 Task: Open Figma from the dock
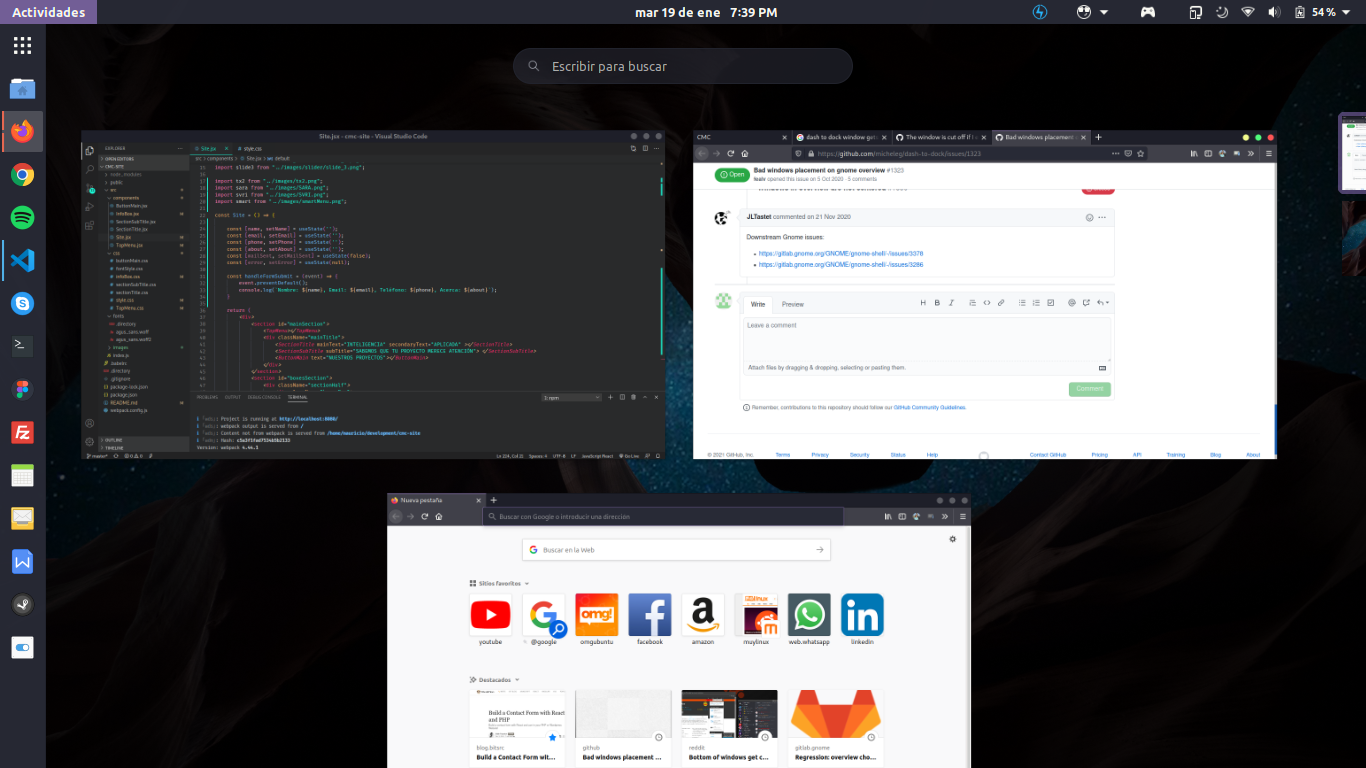point(22,389)
